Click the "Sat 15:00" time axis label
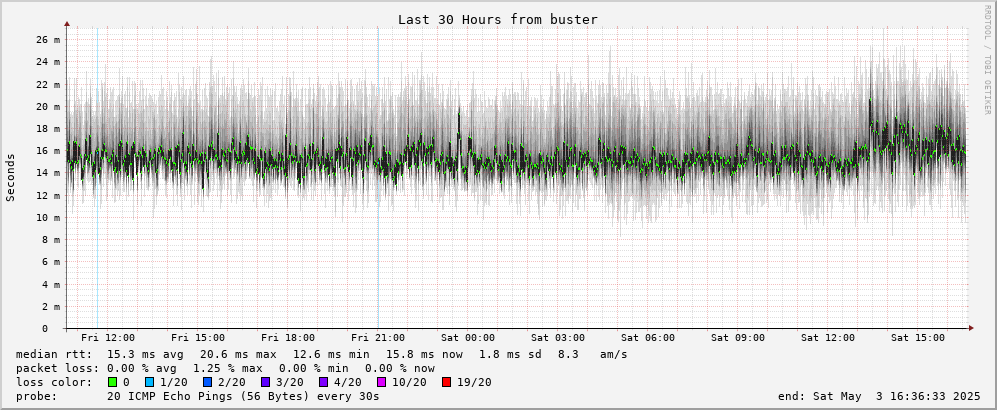This screenshot has height=410, width=997. coord(918,338)
